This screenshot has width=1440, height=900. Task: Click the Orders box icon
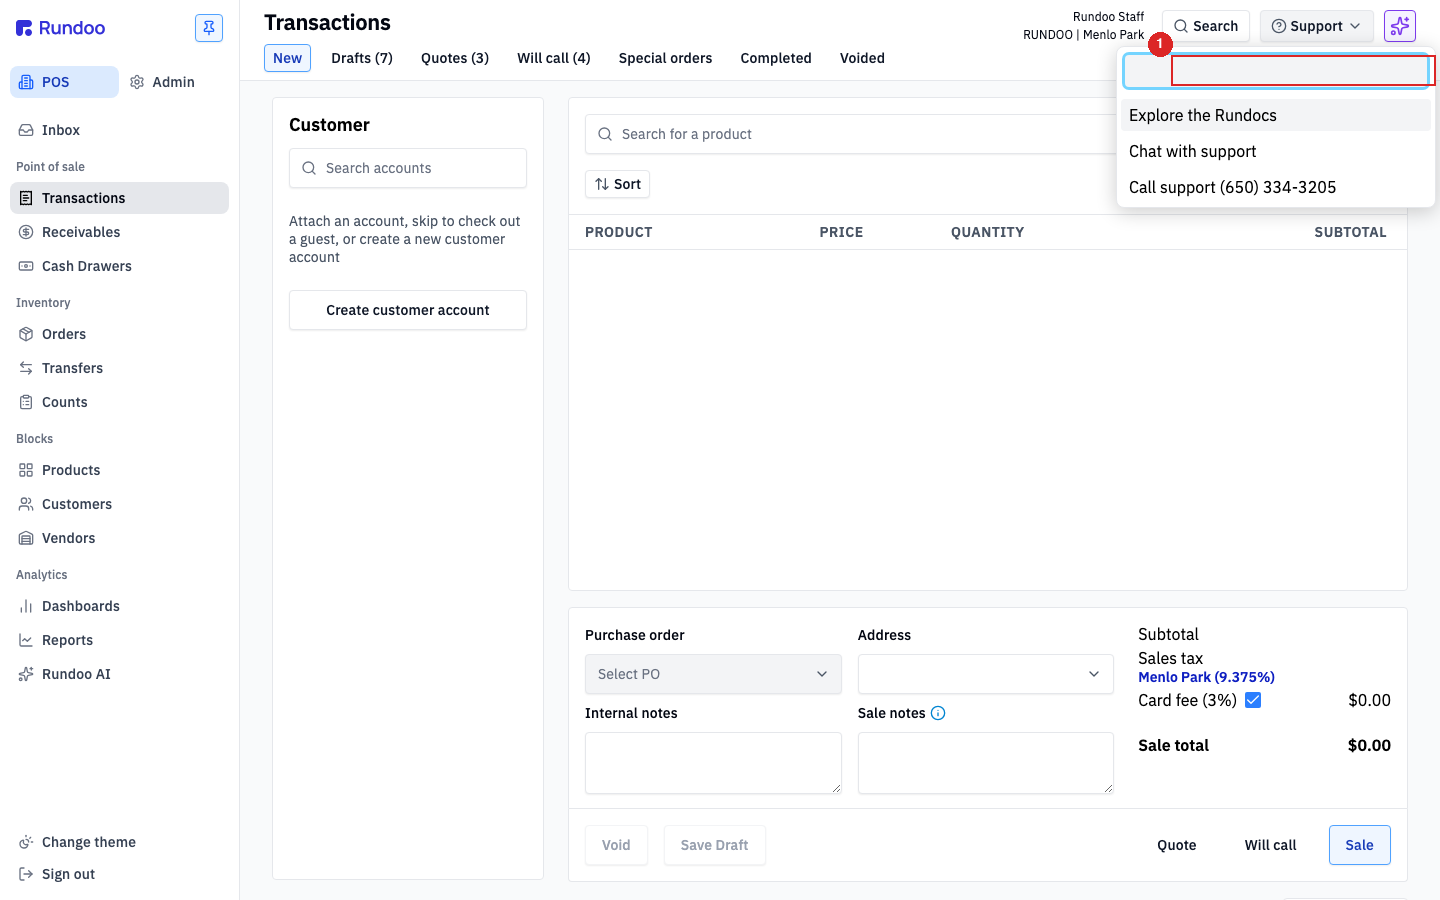point(26,334)
